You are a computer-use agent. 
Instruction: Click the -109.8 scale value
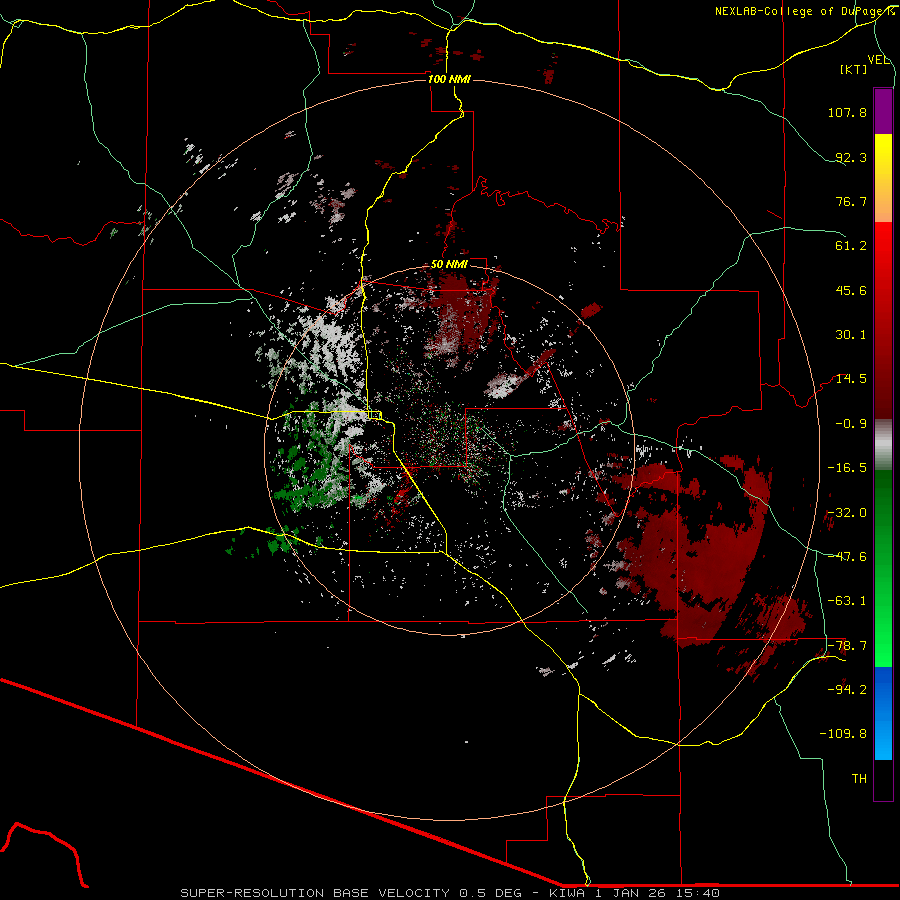click(843, 734)
